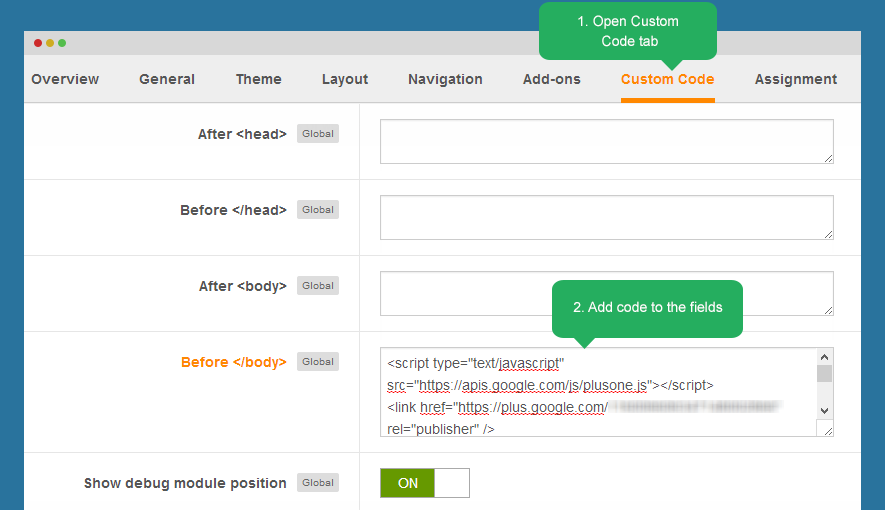Switch to the General tab
The height and width of the screenshot is (510, 885).
click(167, 79)
